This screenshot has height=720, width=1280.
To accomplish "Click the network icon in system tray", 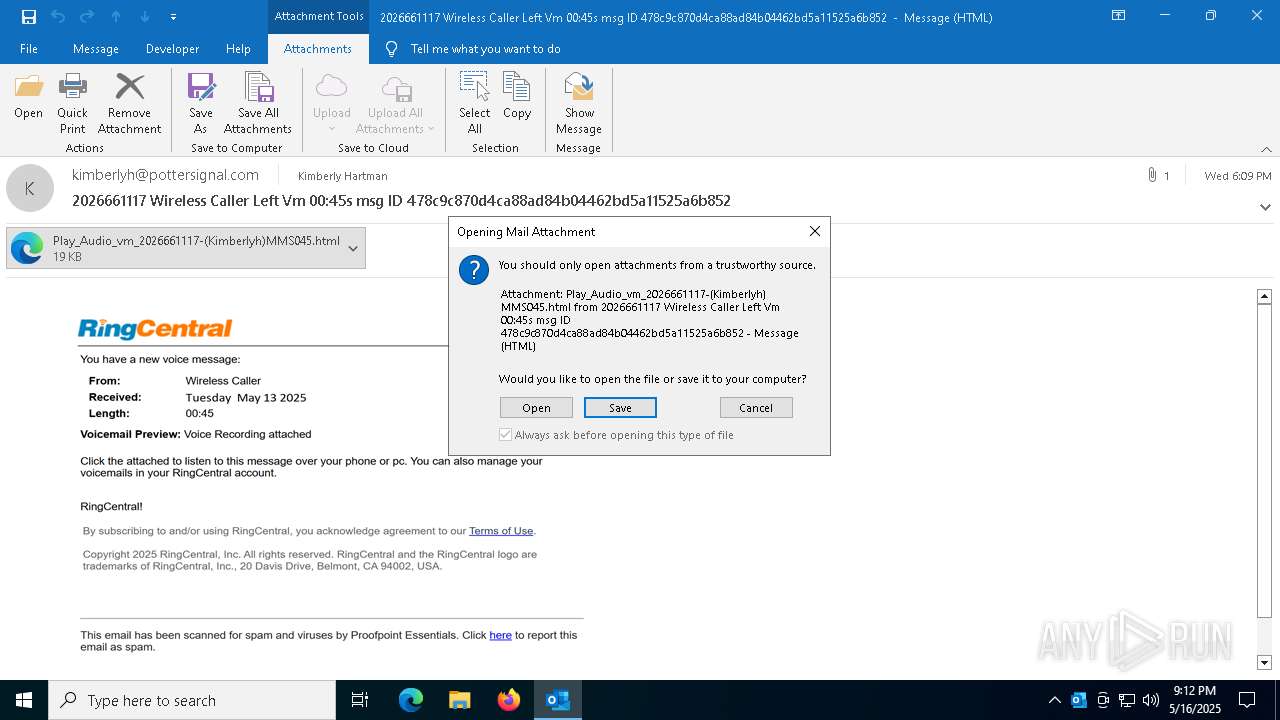I will [x=1127, y=700].
